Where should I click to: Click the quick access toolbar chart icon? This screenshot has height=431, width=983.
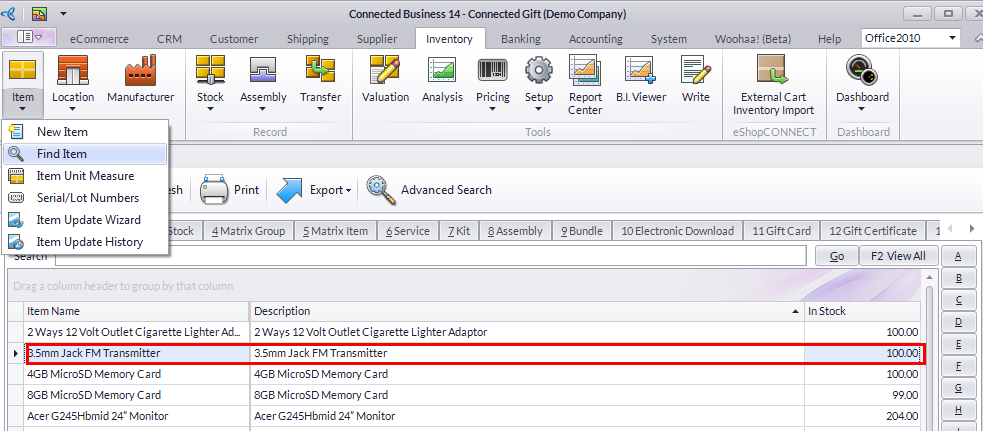(x=39, y=13)
